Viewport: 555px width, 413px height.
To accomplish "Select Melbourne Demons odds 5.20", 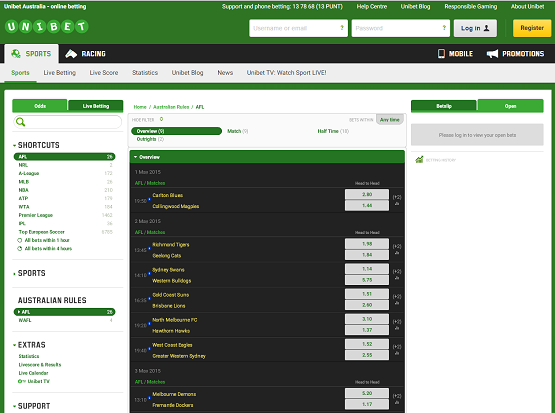I will point(367,393).
